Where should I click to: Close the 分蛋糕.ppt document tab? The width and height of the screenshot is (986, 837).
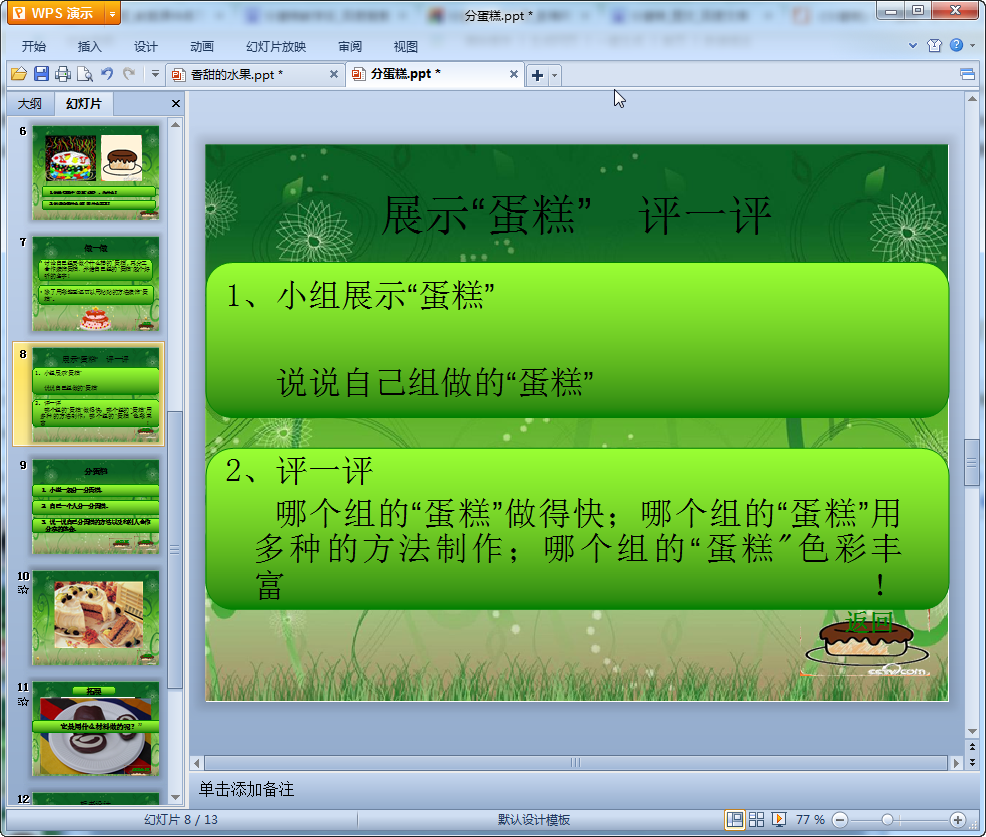click(514, 74)
